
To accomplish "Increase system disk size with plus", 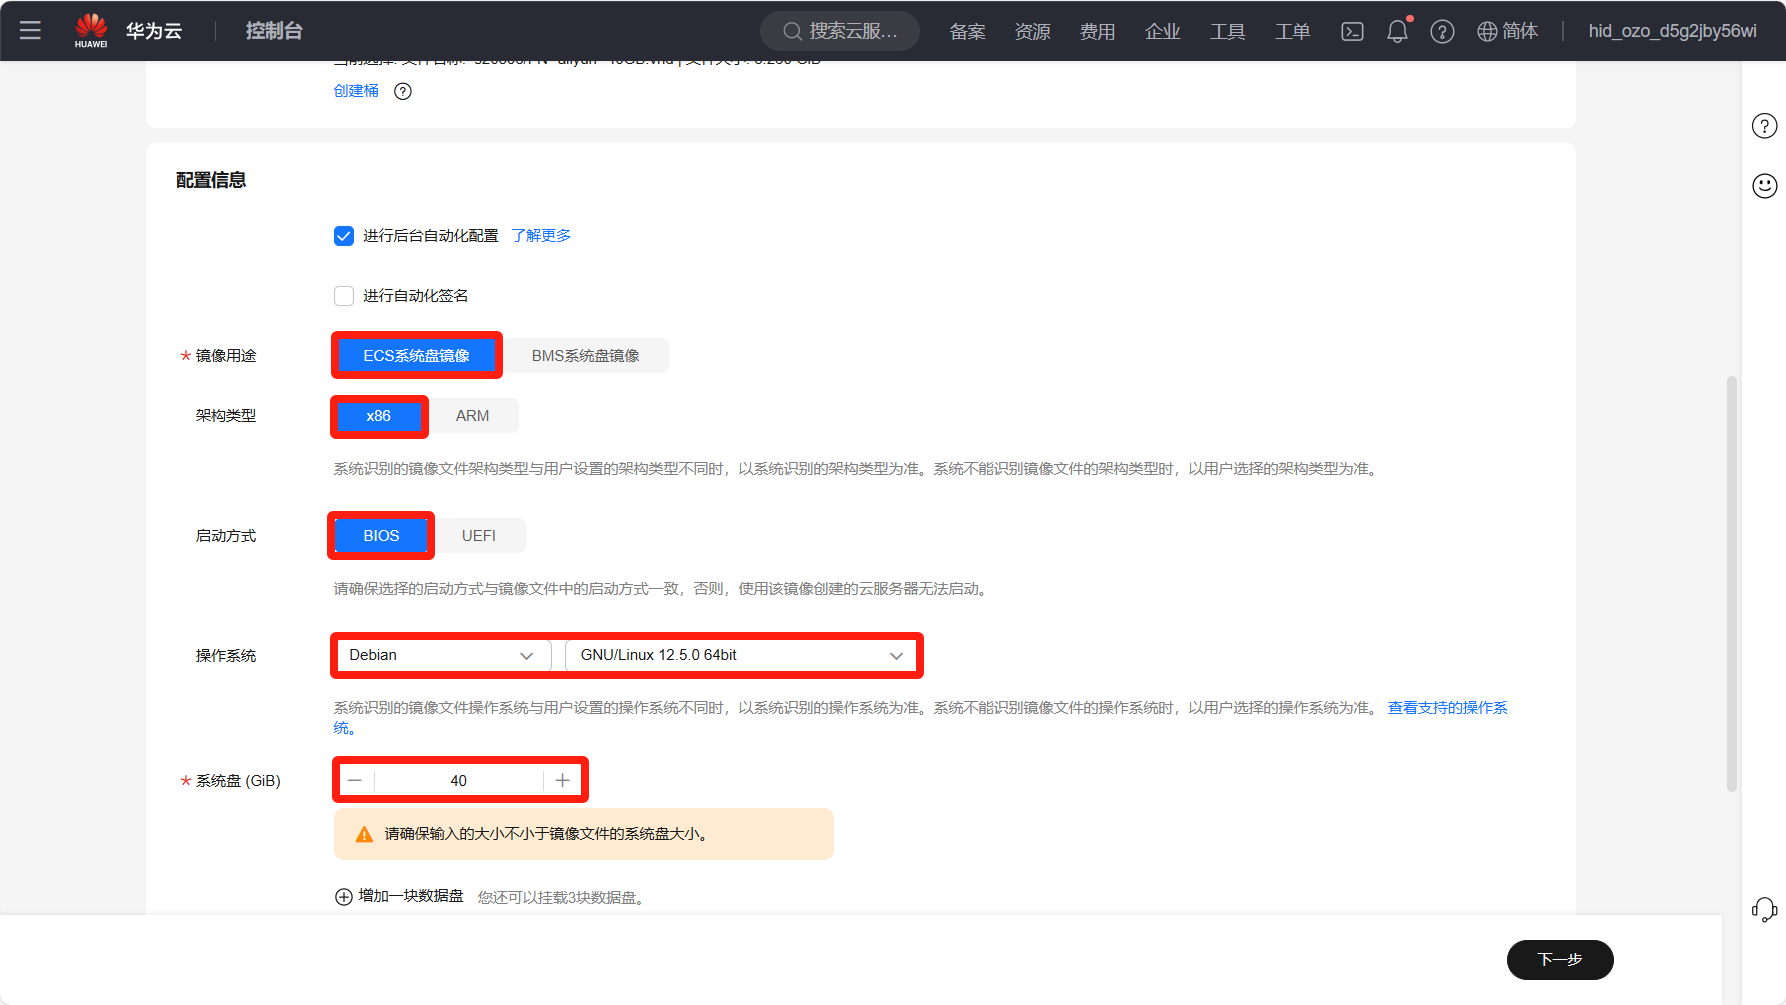I will [x=563, y=780].
